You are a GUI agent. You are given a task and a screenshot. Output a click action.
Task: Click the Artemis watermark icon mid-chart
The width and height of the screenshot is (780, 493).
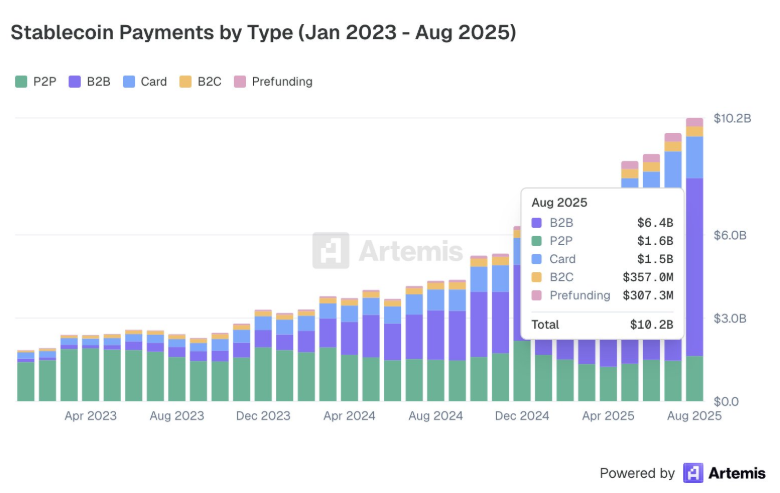[x=331, y=251]
